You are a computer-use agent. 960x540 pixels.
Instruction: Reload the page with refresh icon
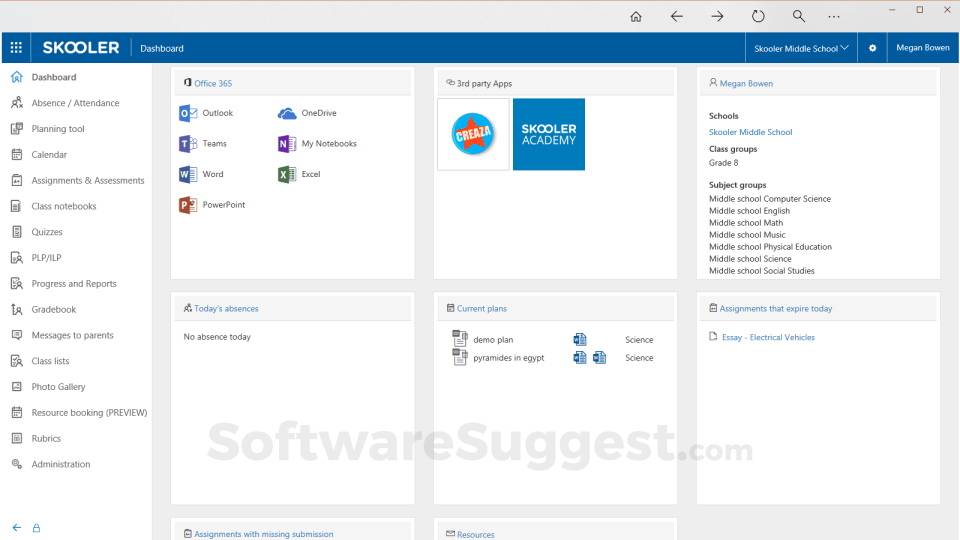pyautogui.click(x=758, y=17)
